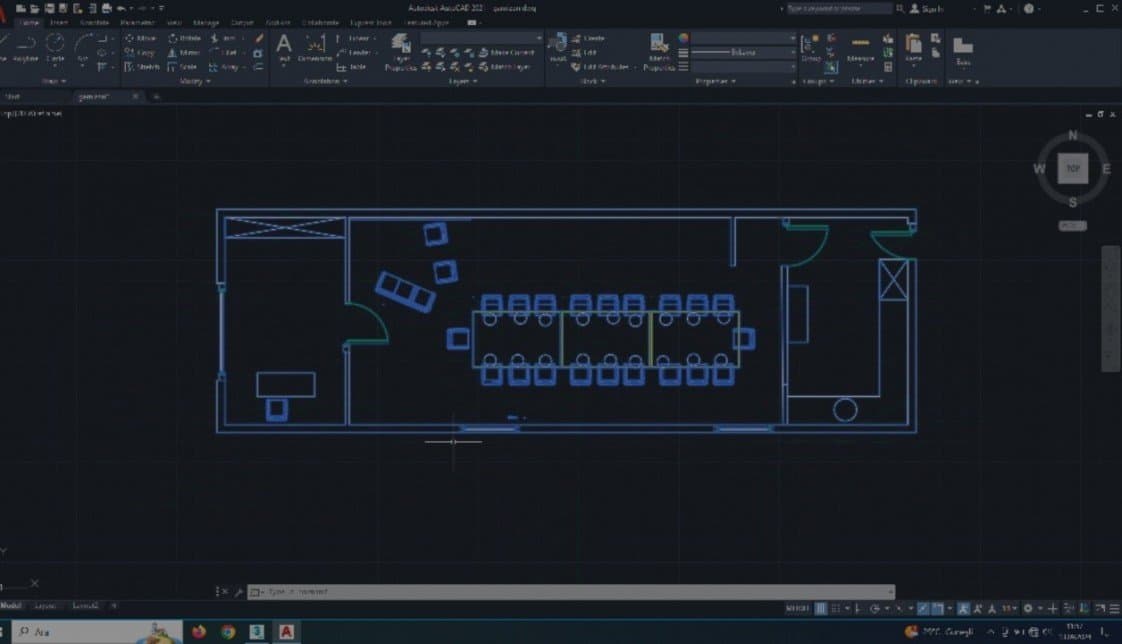Activate the Copy tool
The image size is (1122, 644).
(x=140, y=52)
